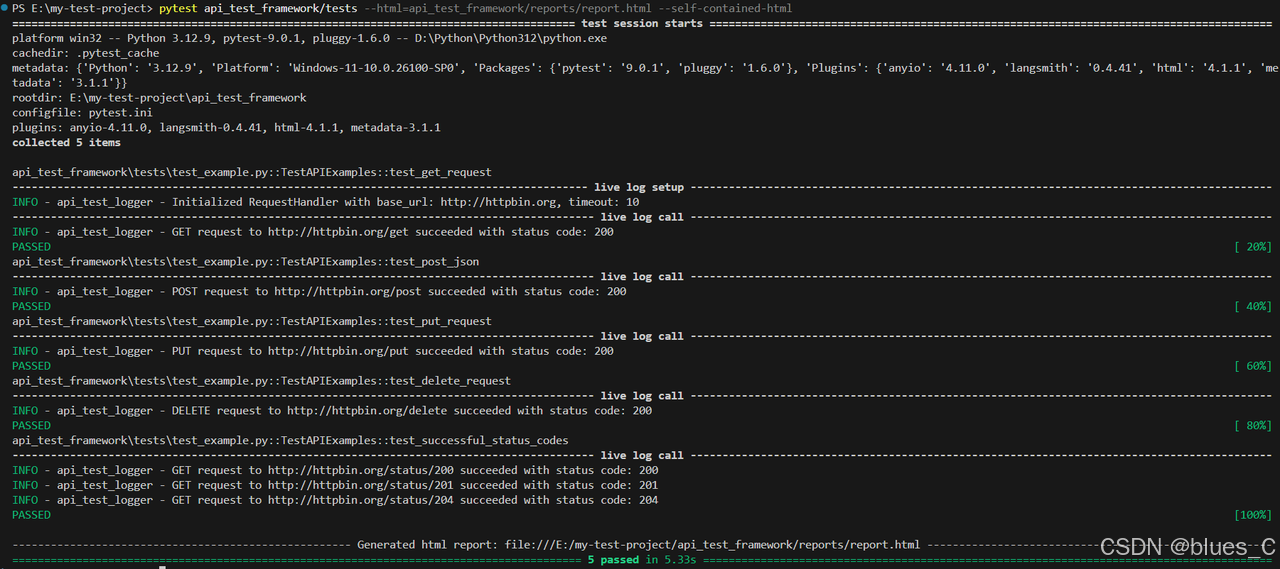Click the '[100%]' progress indicator
This screenshot has width=1280, height=569.
[x=1253, y=515]
